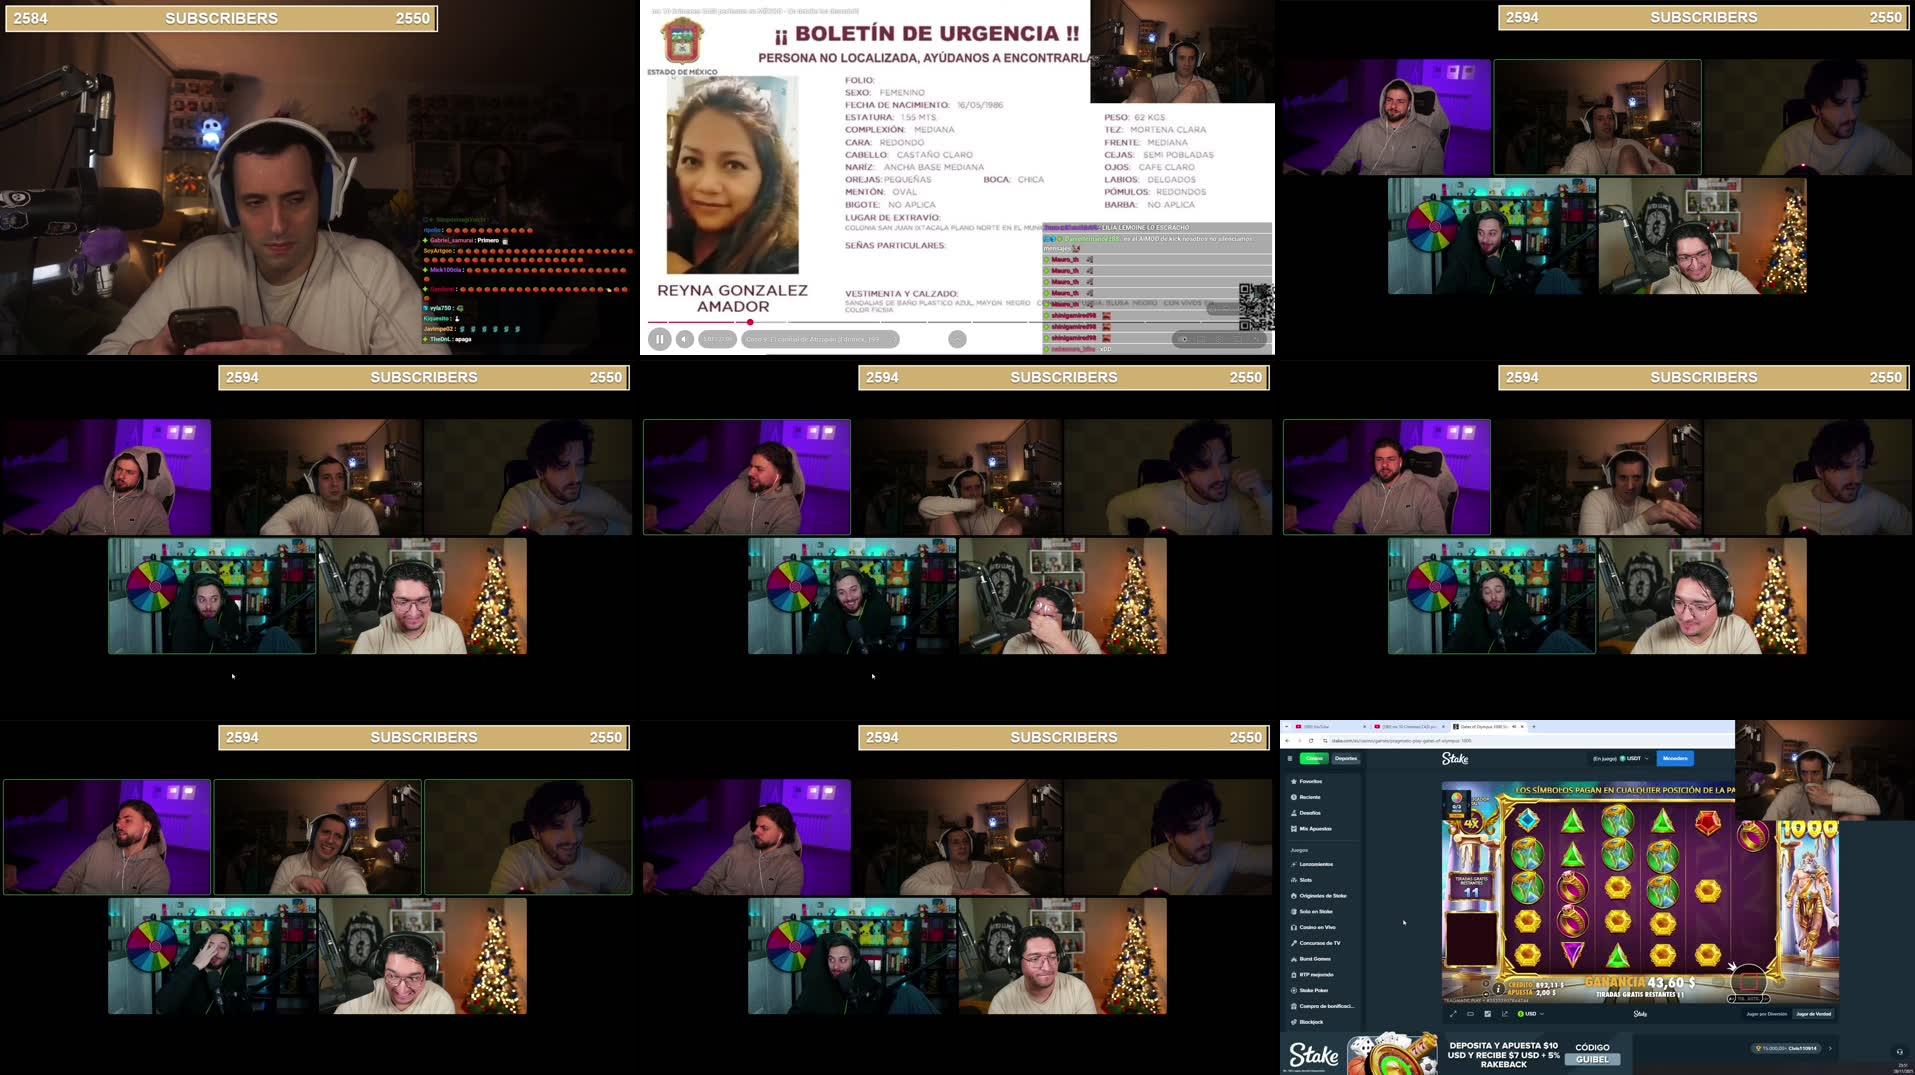Open Favoritos in the Stake sidebar
The width and height of the screenshot is (1915, 1075).
[x=1311, y=782]
